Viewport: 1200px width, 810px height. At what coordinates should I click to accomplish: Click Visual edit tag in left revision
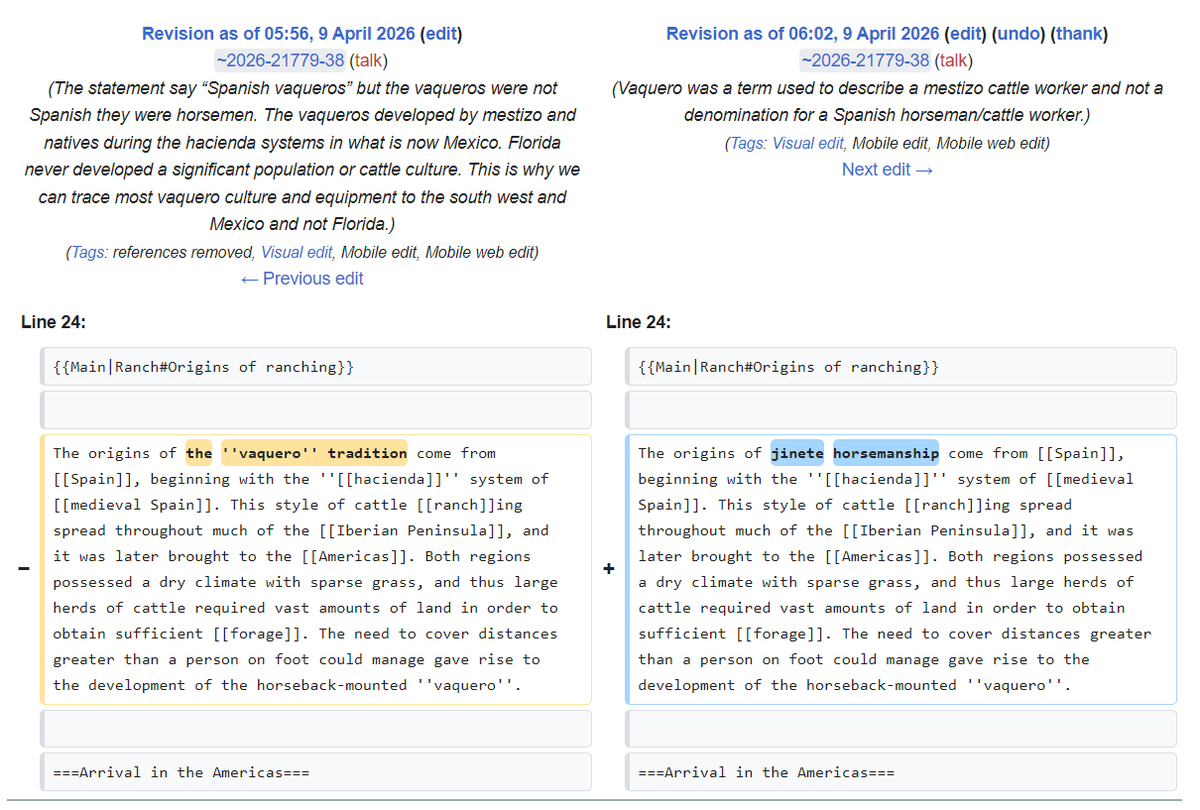pos(296,252)
